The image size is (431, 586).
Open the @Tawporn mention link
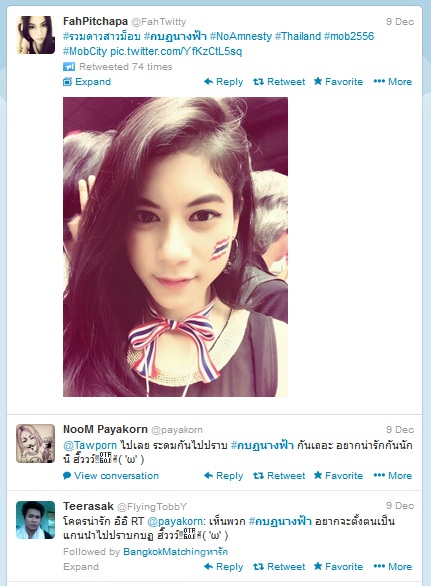pyautogui.click(x=90, y=445)
